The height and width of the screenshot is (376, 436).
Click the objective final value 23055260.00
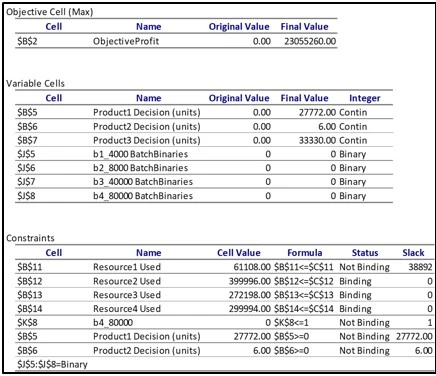click(x=310, y=41)
